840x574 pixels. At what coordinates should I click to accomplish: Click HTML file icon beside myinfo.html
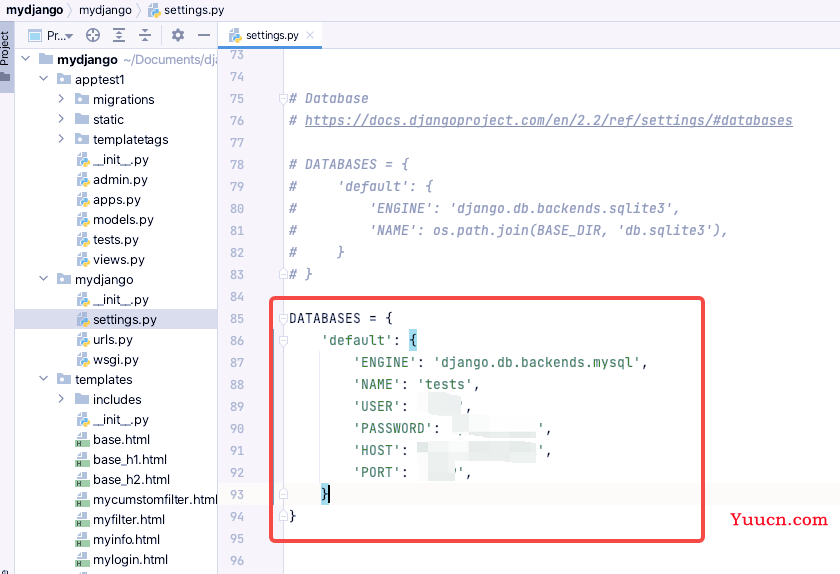[x=82, y=540]
